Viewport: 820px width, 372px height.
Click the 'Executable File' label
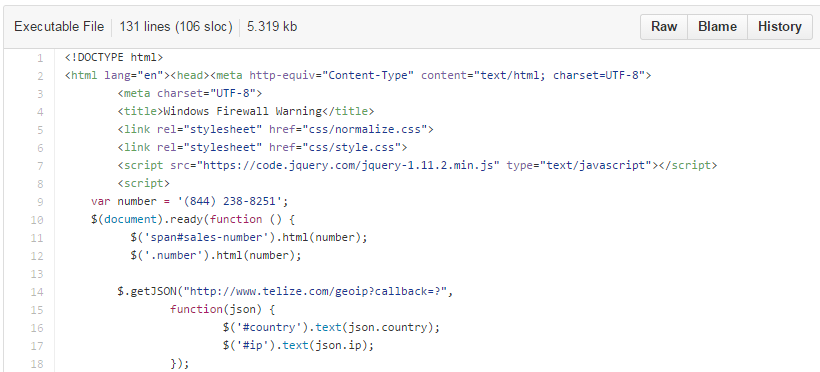coord(59,27)
